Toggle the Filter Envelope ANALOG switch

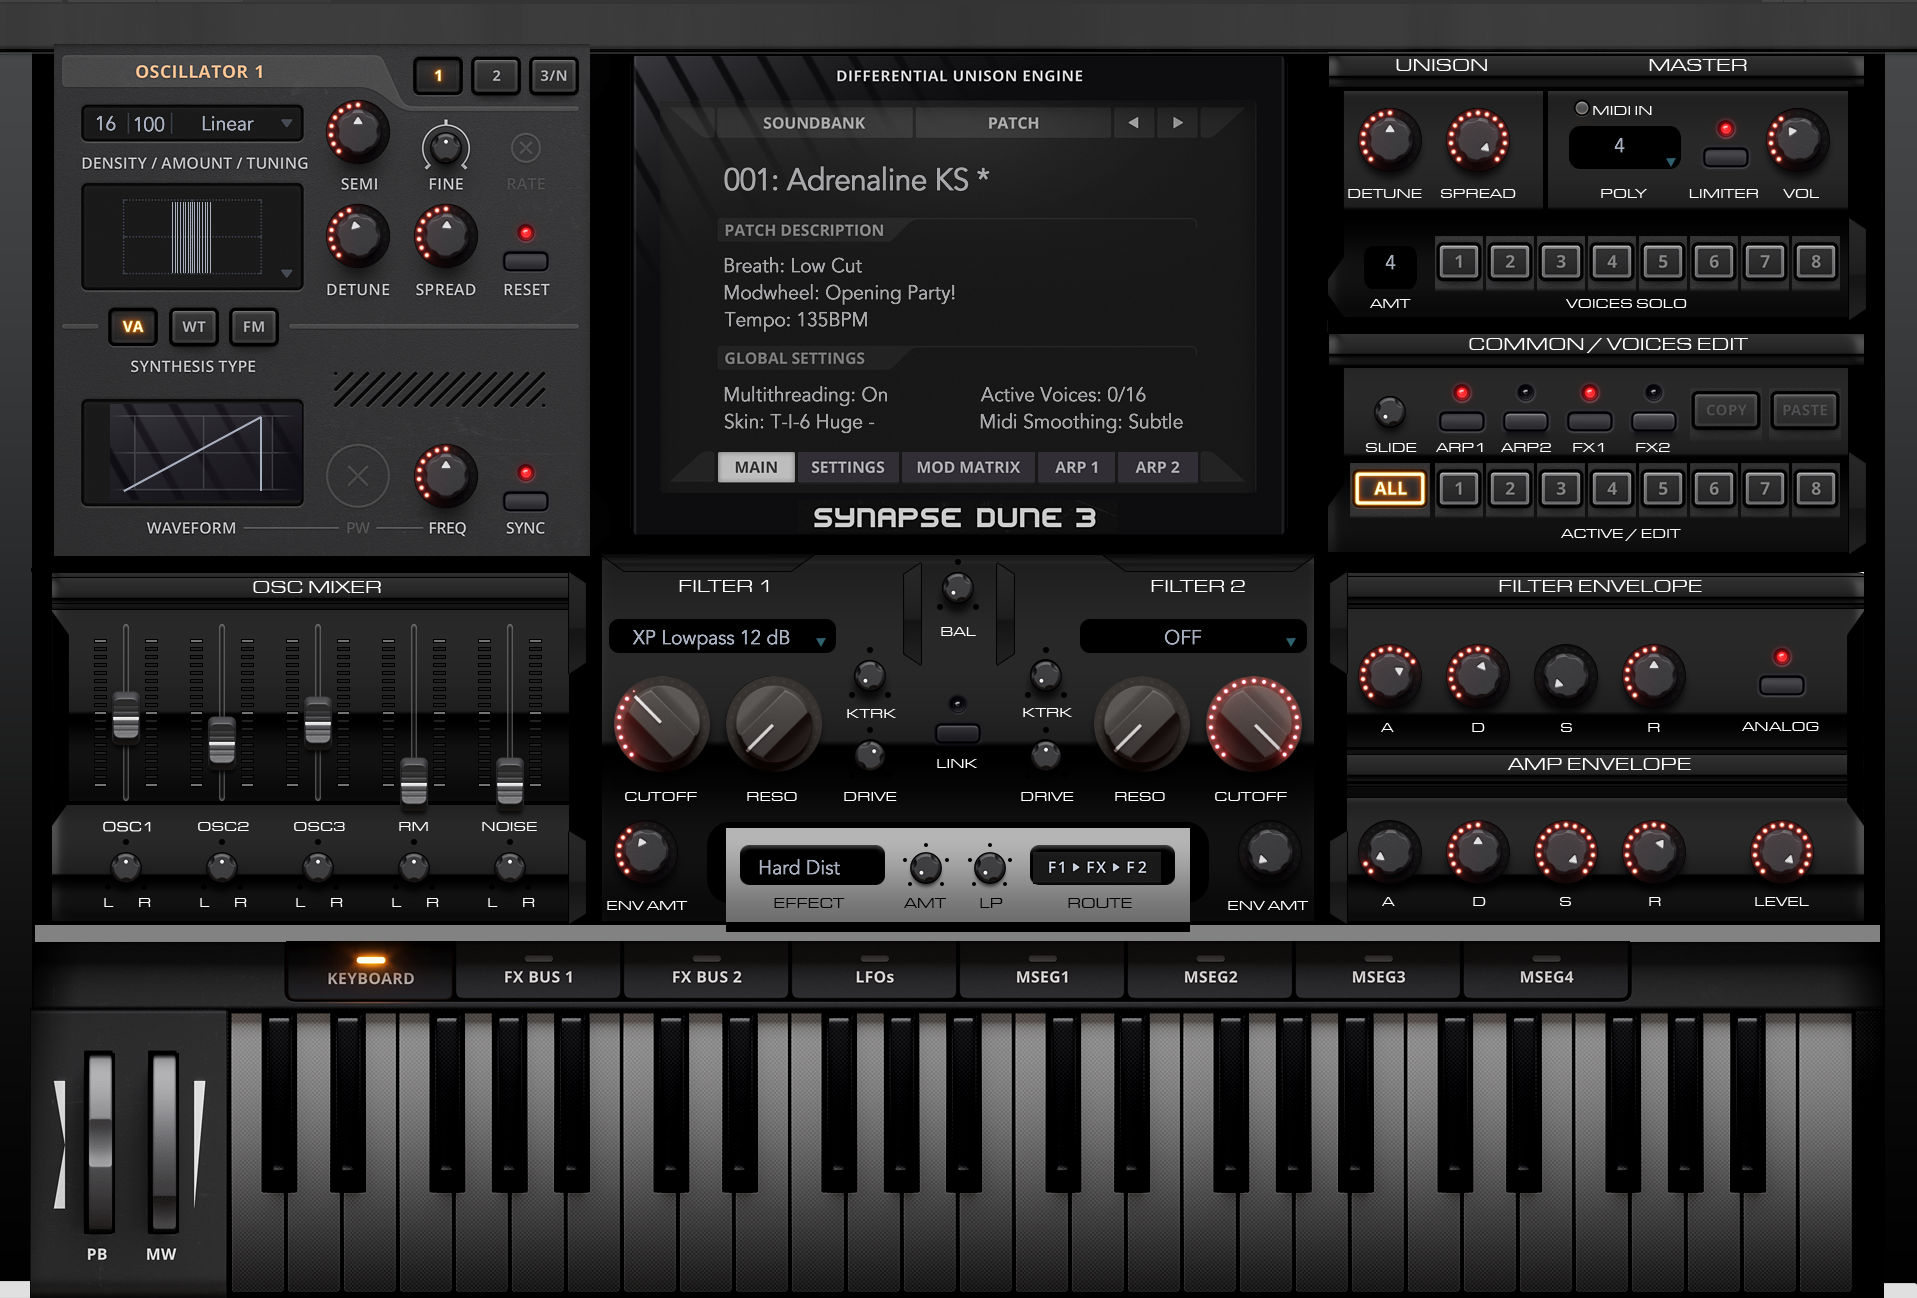(1781, 686)
